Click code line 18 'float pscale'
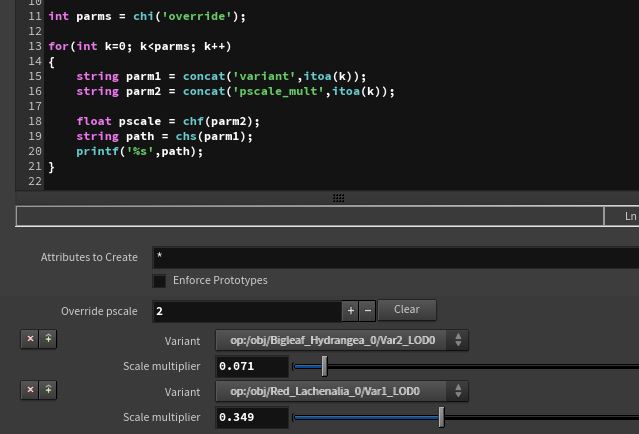The image size is (639, 434). 168,121
